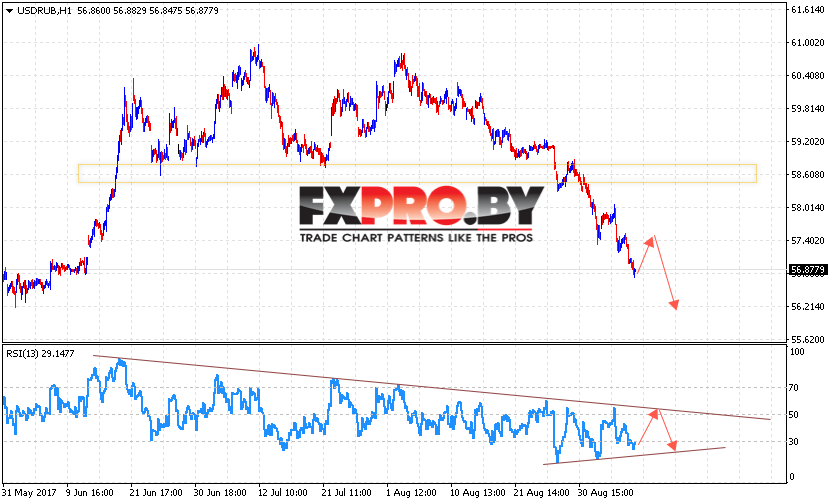Select the lower RSI ascending trendline
Screen dimensions: 829x504
coord(634,456)
